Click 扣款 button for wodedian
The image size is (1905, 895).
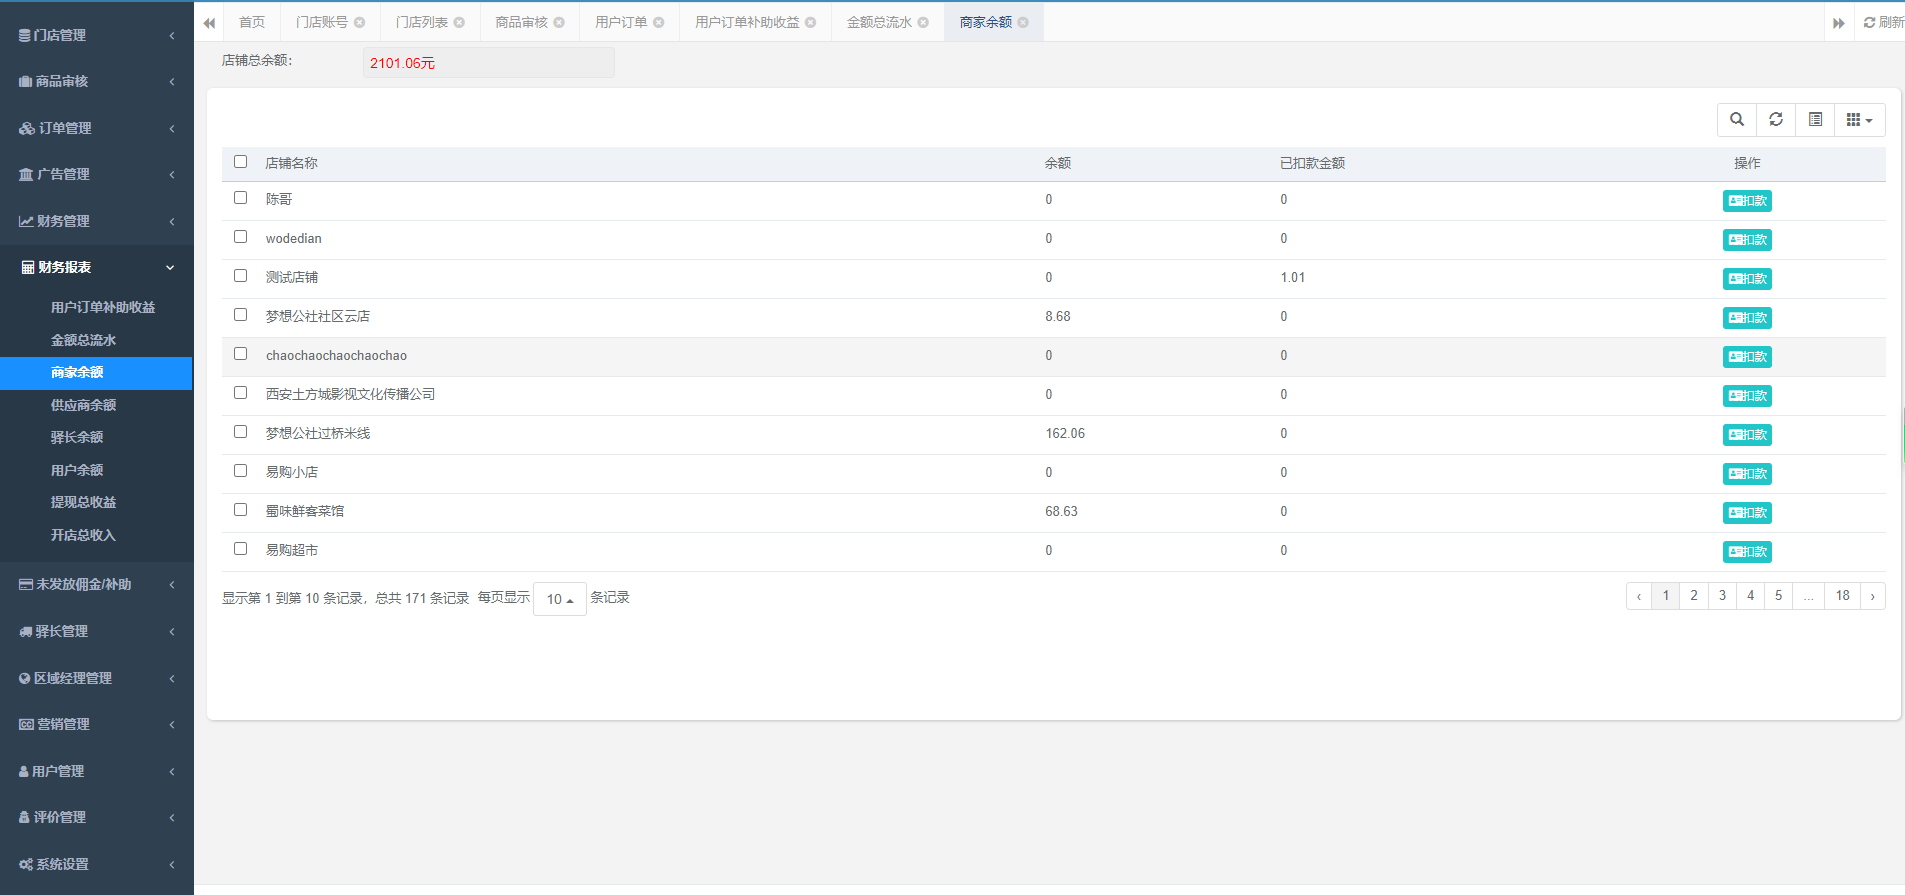pos(1747,240)
